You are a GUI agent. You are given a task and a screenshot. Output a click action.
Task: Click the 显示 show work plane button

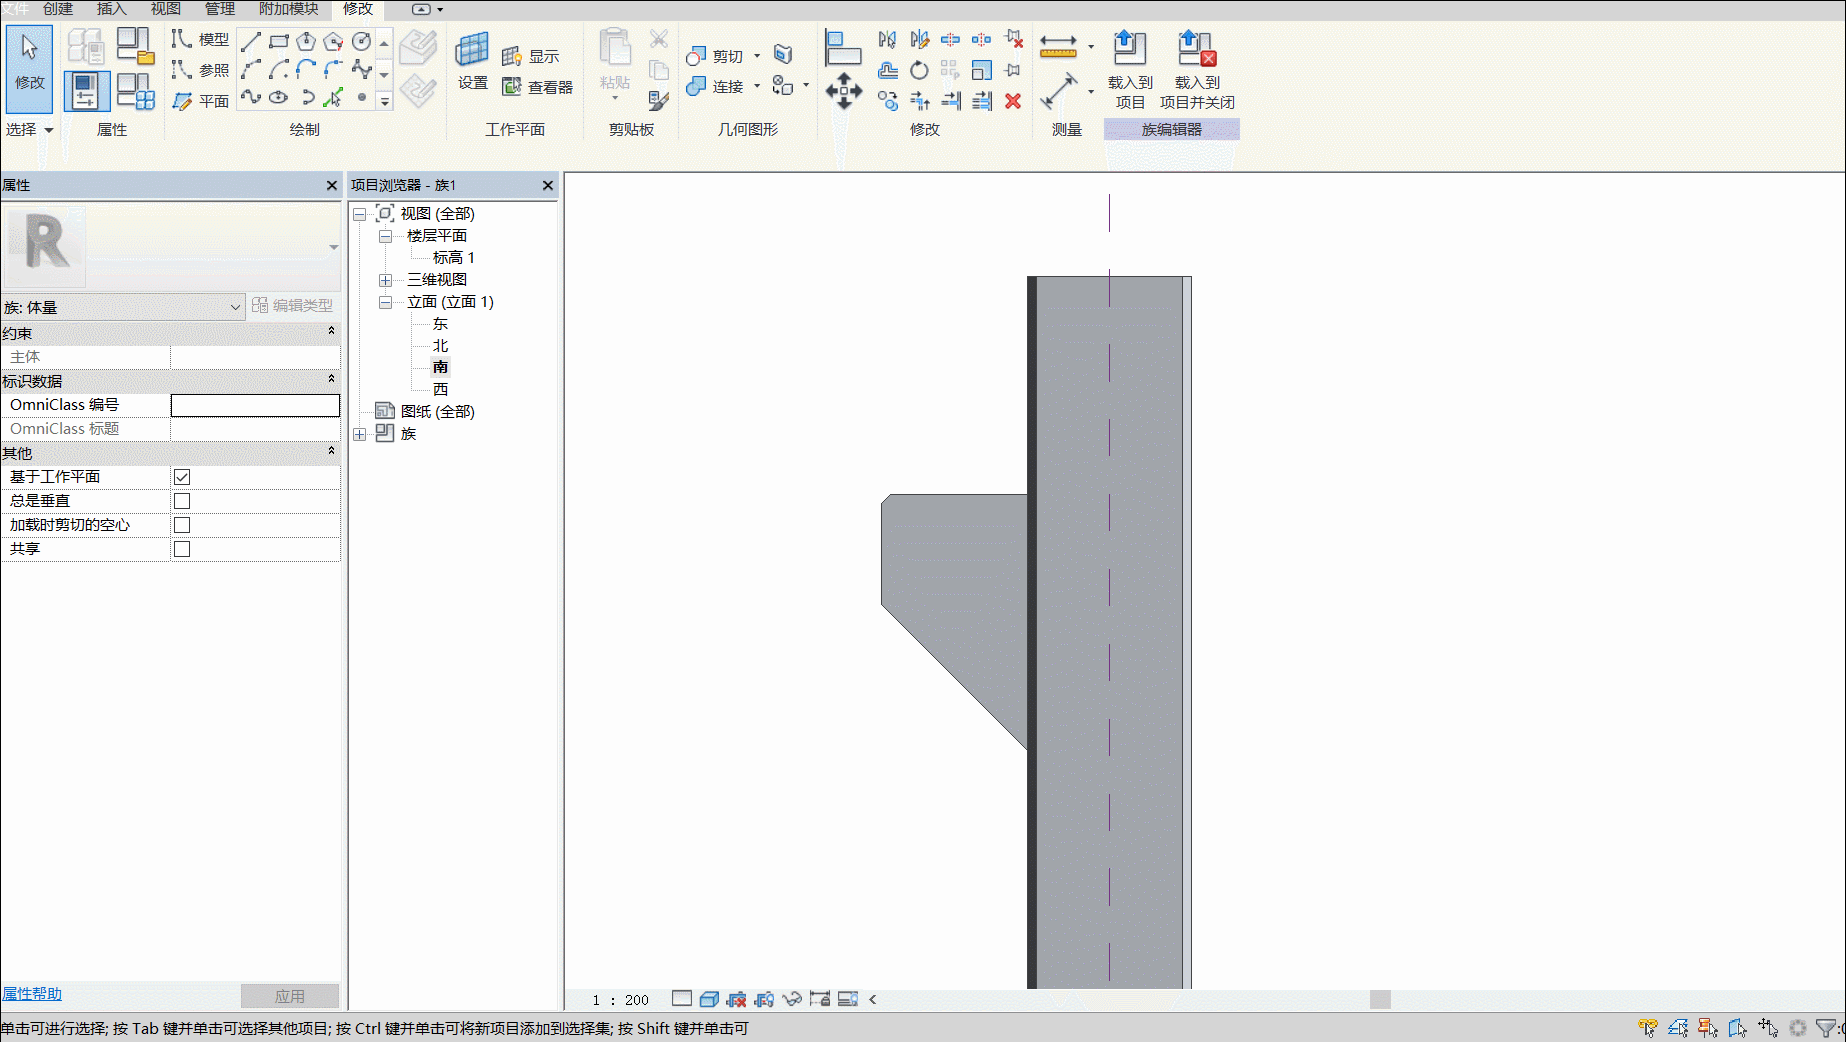coord(531,56)
